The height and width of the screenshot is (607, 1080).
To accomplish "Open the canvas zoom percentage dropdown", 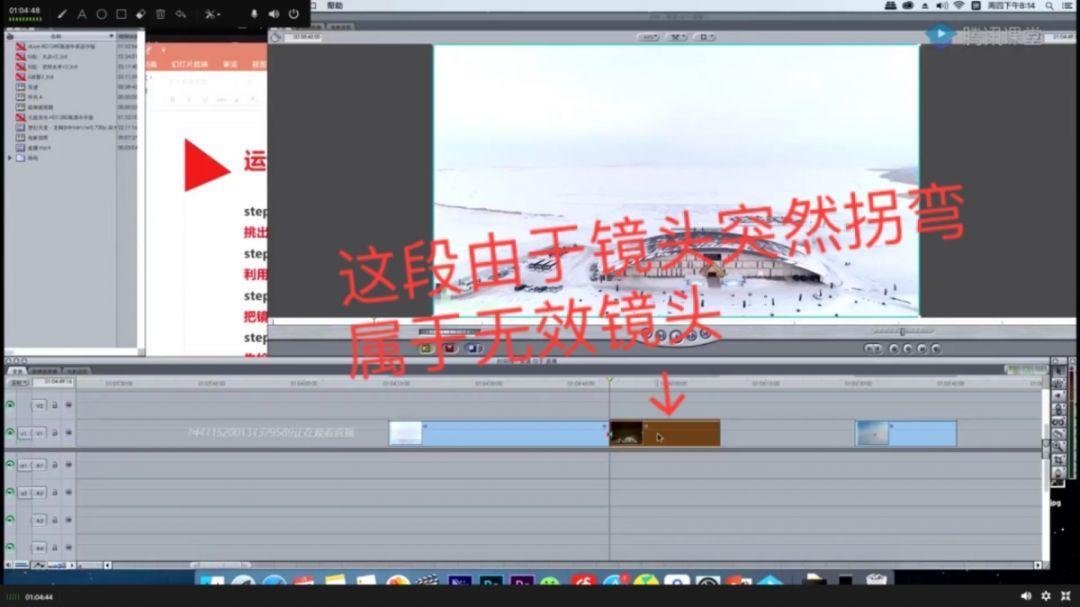I will coord(649,37).
